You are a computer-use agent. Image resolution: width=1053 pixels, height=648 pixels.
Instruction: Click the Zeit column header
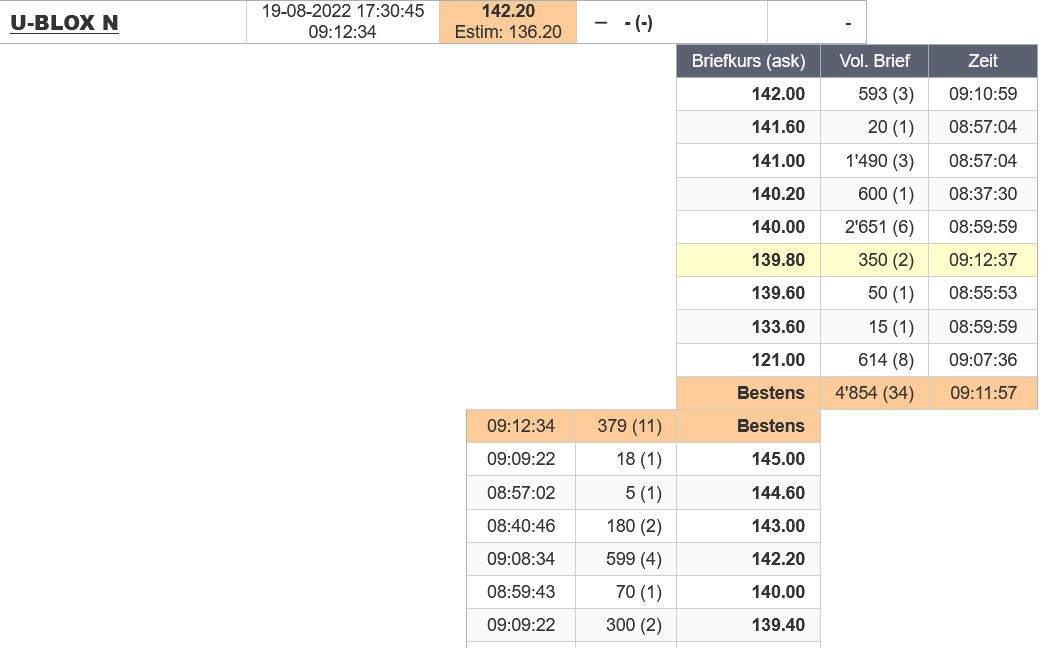tap(982, 61)
